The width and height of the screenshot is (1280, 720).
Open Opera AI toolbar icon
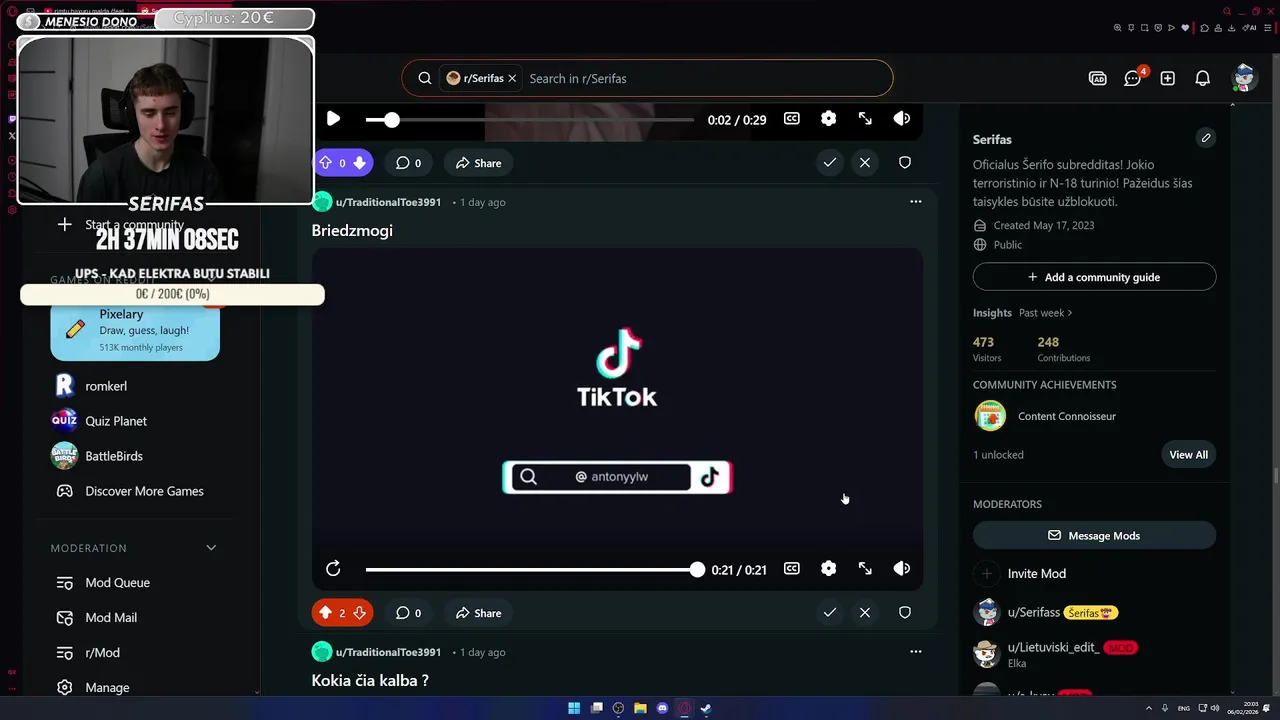pyautogui.click(x=1249, y=28)
